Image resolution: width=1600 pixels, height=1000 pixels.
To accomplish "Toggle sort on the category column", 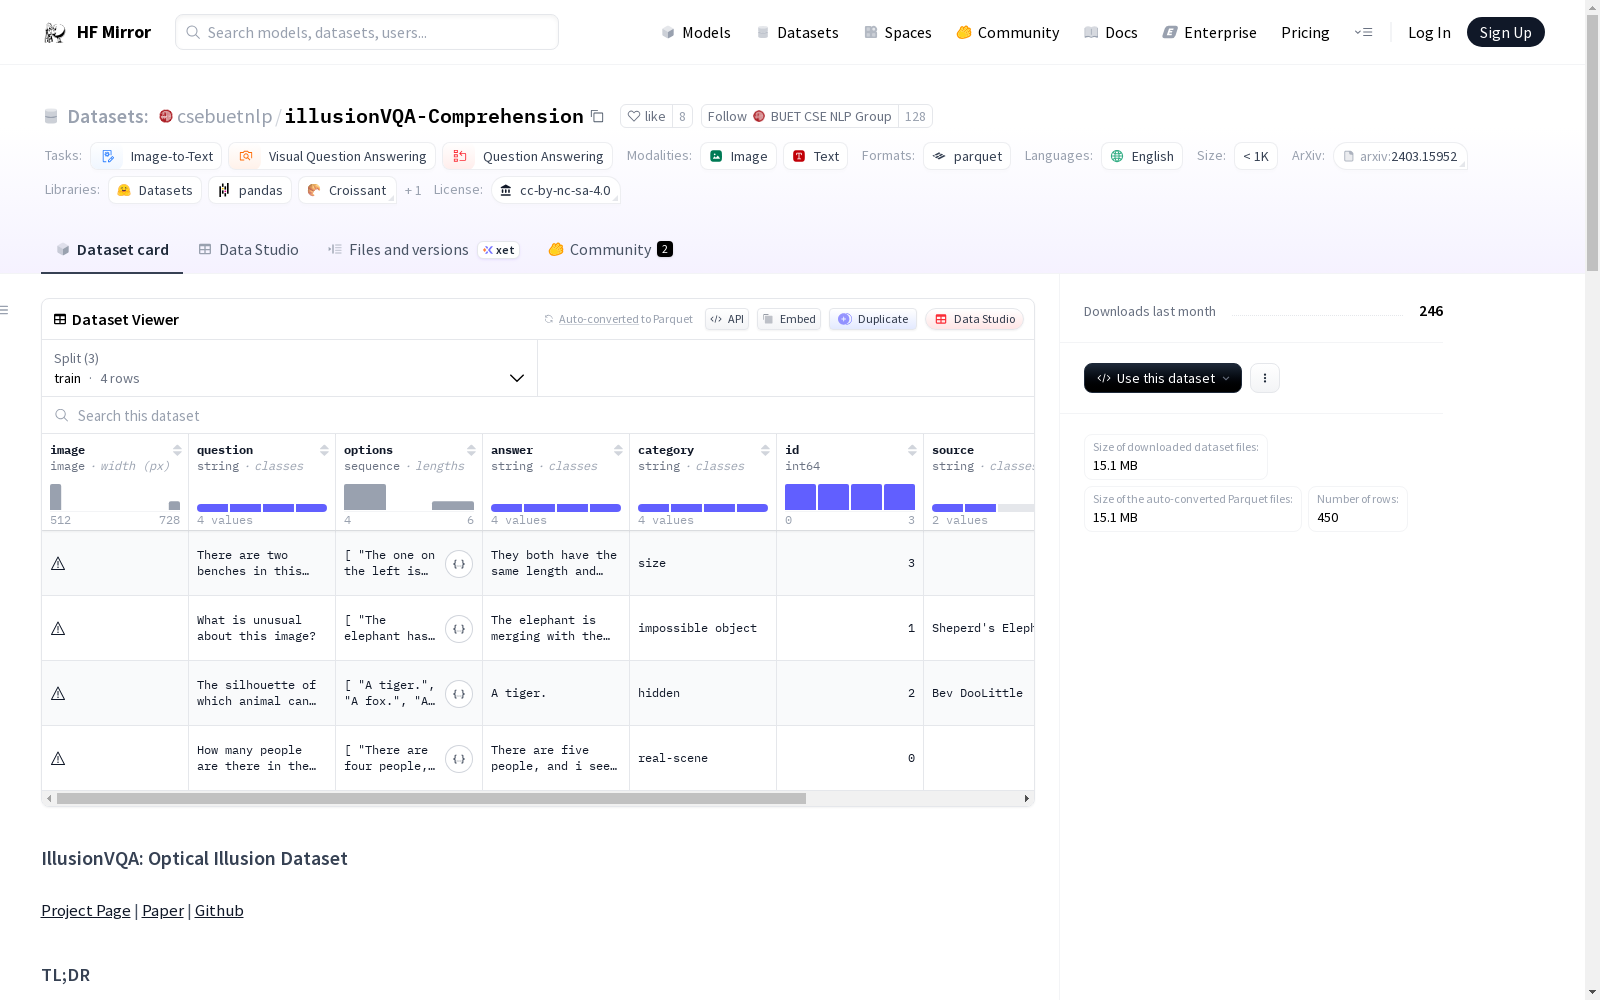I will [765, 450].
